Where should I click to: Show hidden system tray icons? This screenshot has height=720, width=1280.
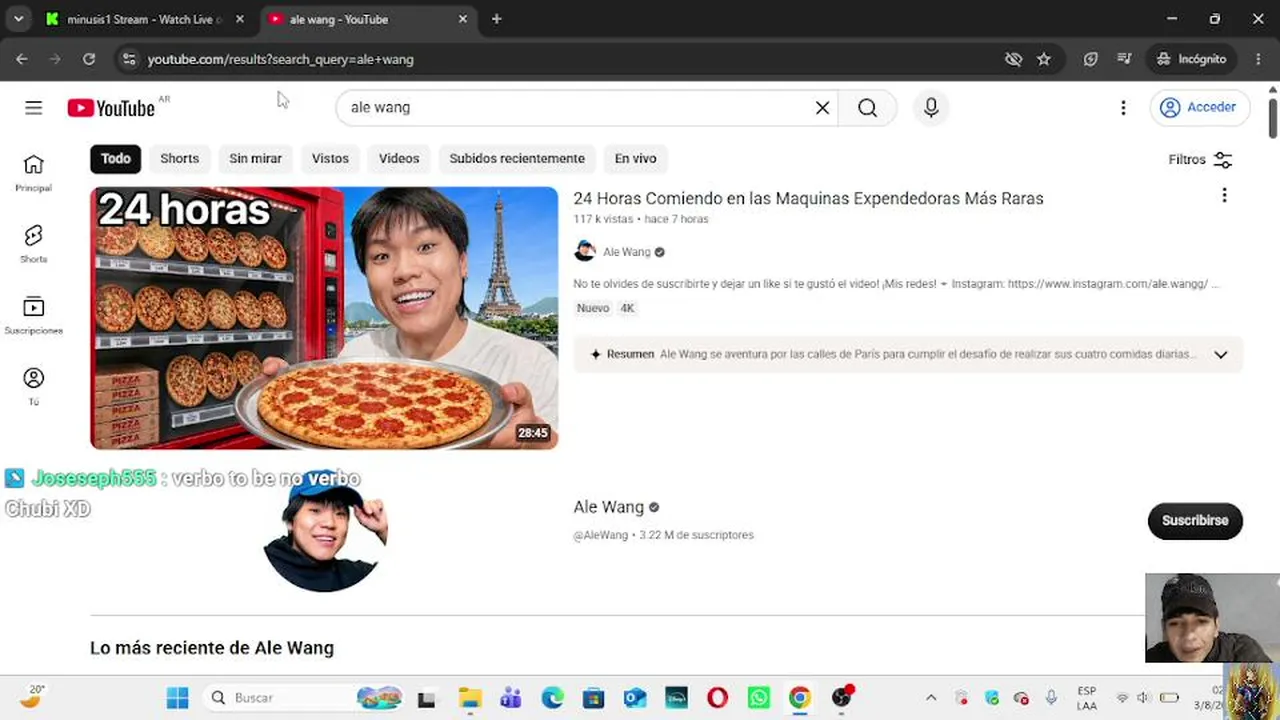tap(931, 698)
